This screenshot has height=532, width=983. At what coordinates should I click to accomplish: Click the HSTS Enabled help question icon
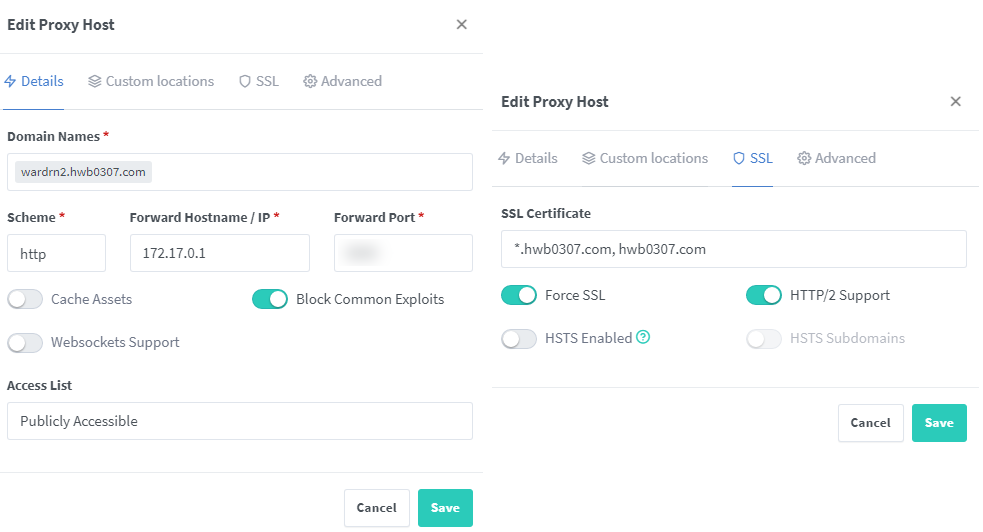point(643,338)
